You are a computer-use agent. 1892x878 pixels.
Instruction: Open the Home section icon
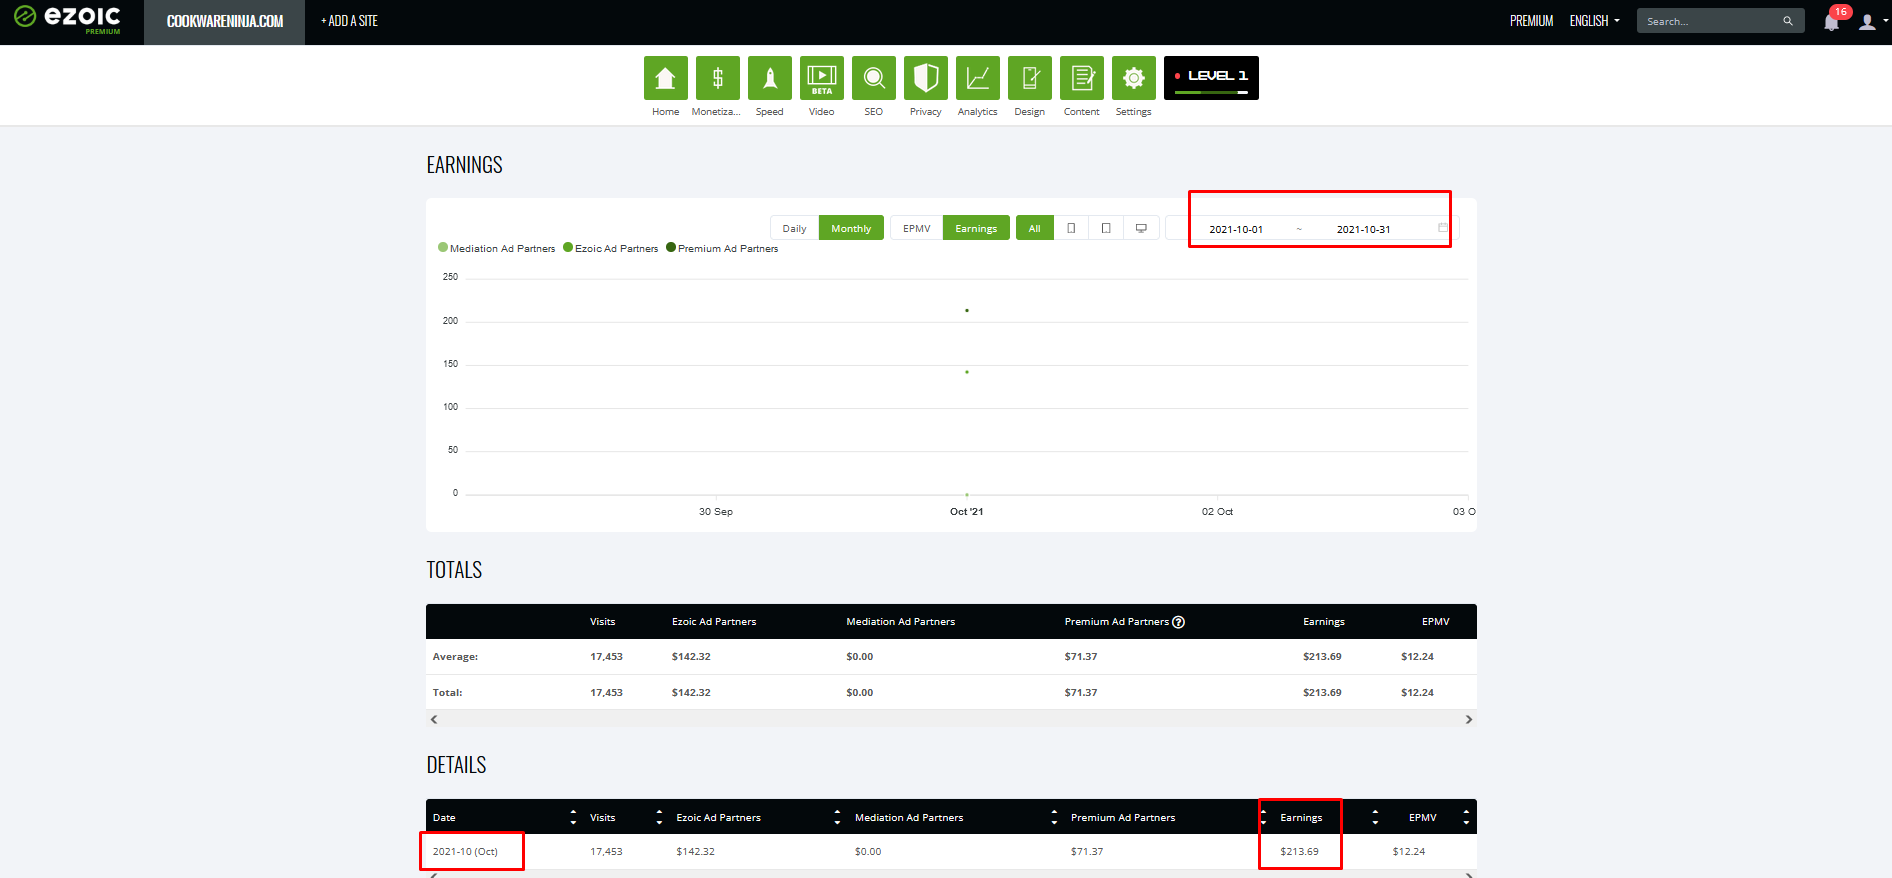pyautogui.click(x=665, y=78)
